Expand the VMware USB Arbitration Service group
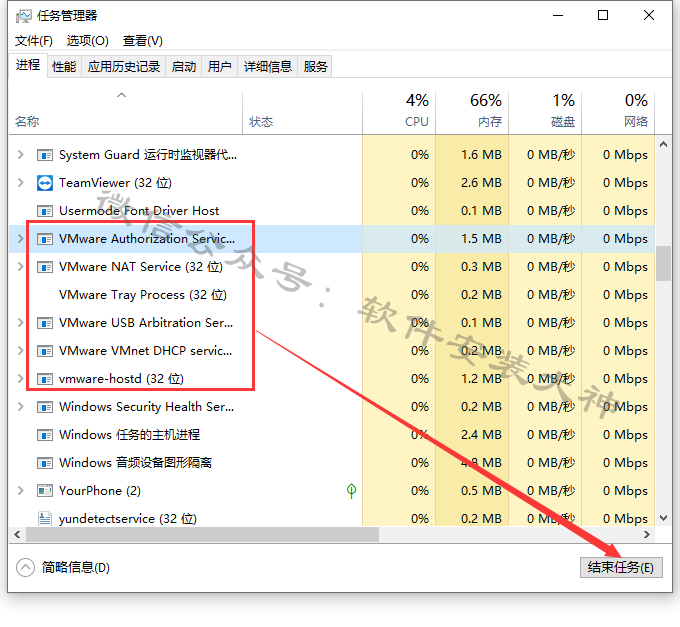680x627 pixels. [20, 323]
